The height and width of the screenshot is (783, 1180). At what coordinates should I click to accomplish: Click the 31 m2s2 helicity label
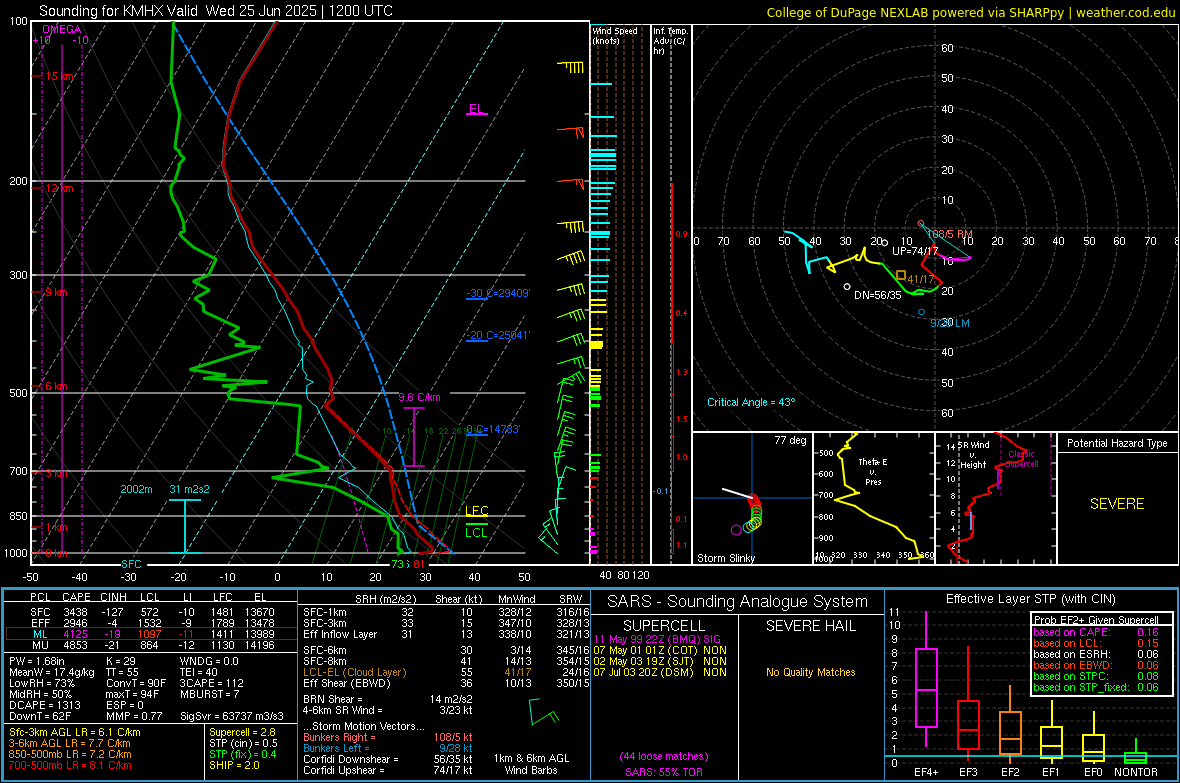tap(190, 489)
